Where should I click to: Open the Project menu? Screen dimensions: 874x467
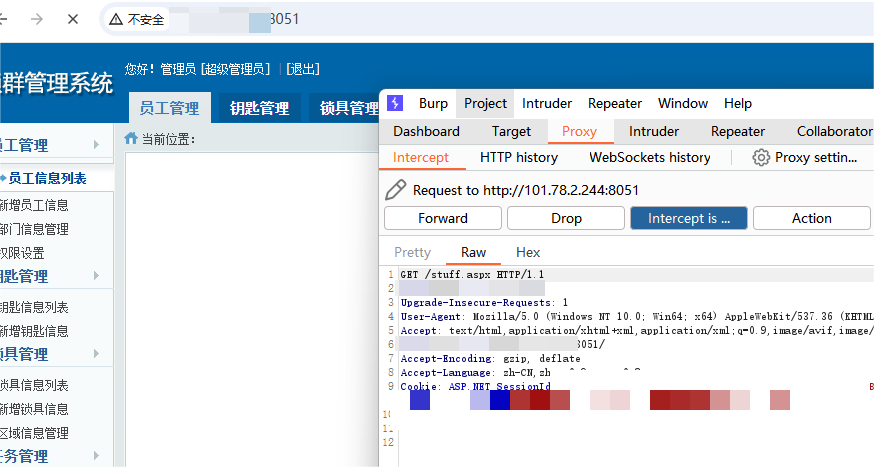(x=485, y=104)
